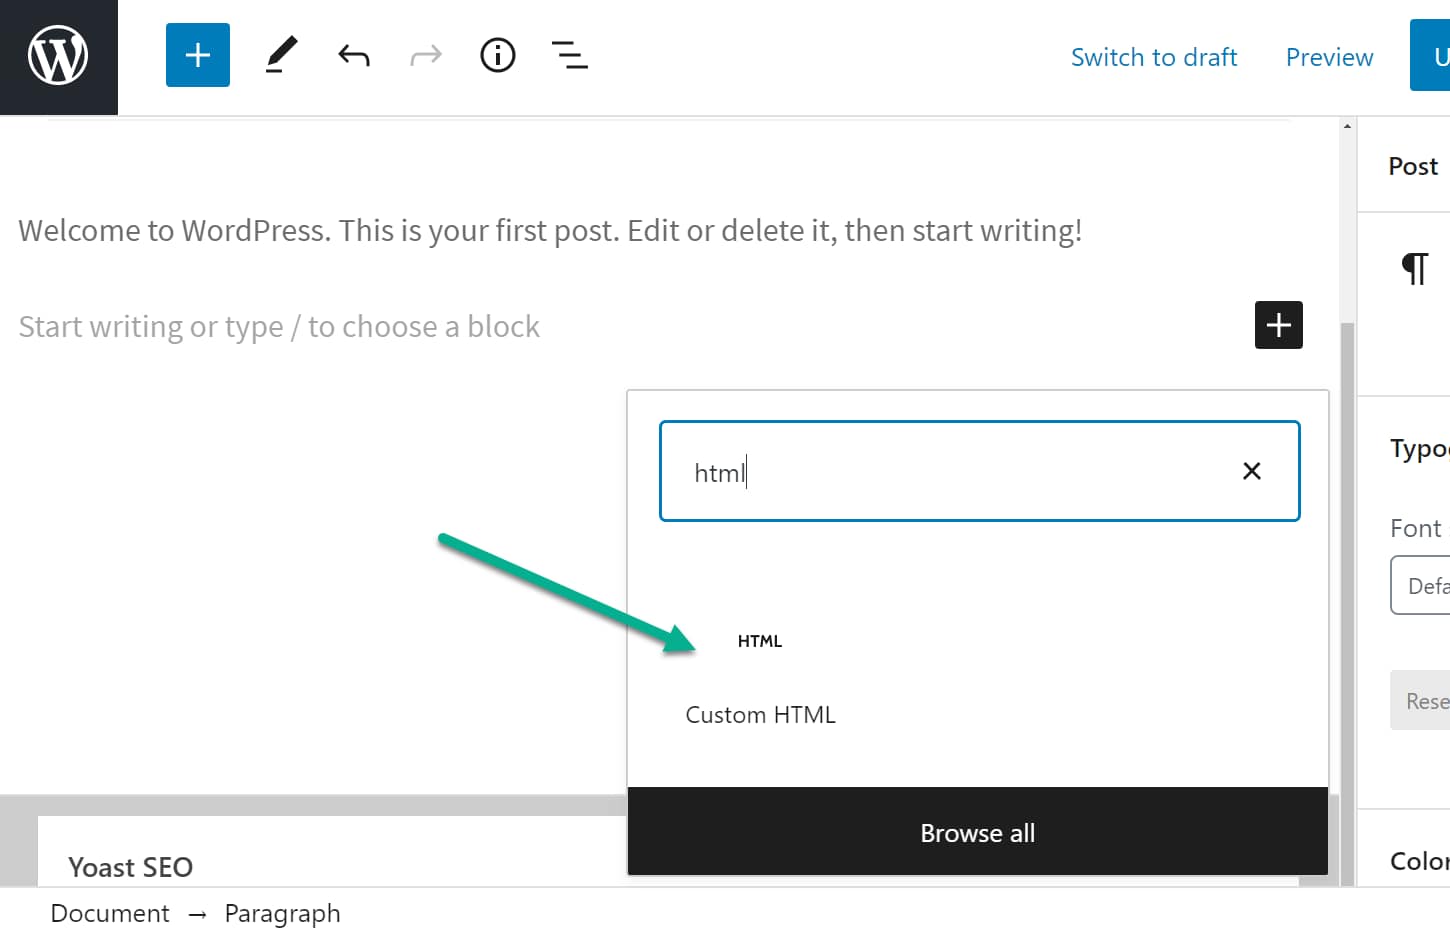This screenshot has width=1450, height=928.
Task: Select the Tools pencil icon in the toolbar
Action: [x=281, y=55]
